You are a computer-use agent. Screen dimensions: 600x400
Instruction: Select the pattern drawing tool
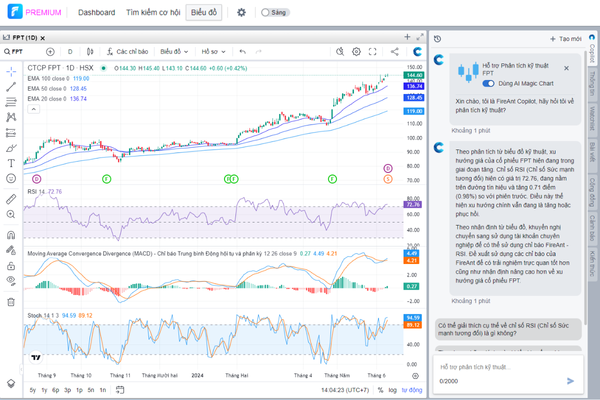coord(11,117)
